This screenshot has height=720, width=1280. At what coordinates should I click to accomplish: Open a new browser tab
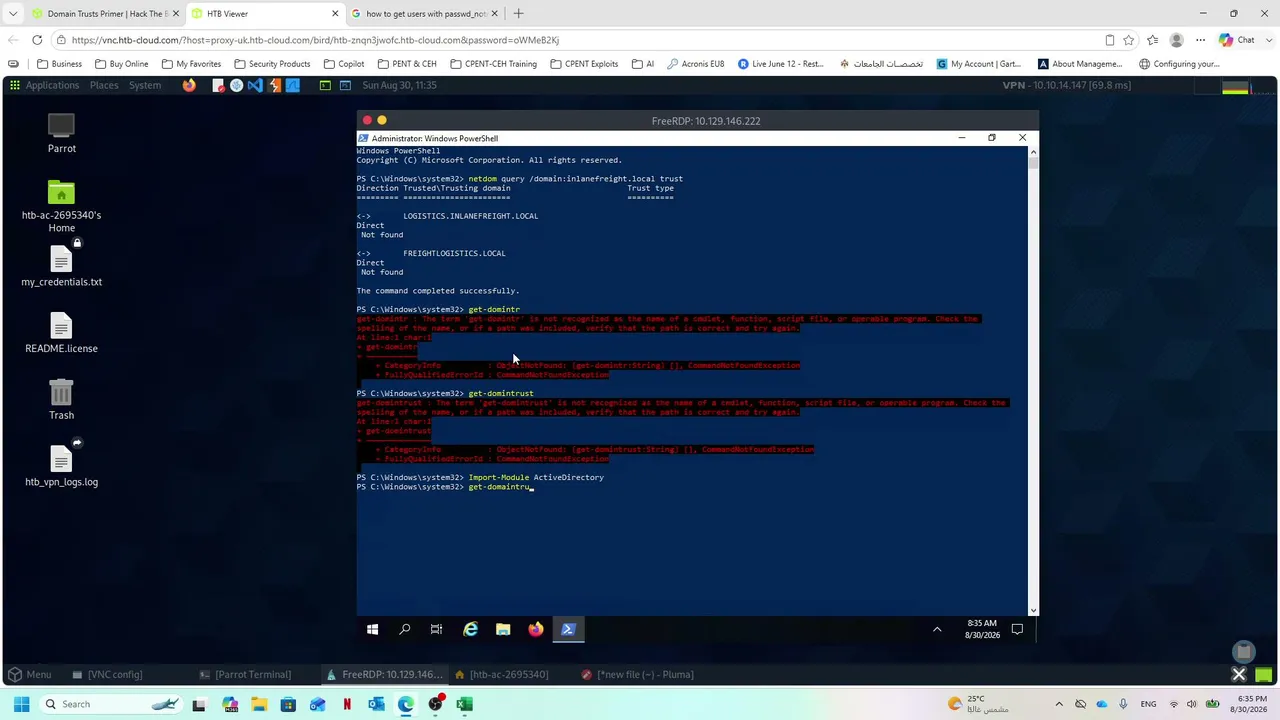point(518,14)
